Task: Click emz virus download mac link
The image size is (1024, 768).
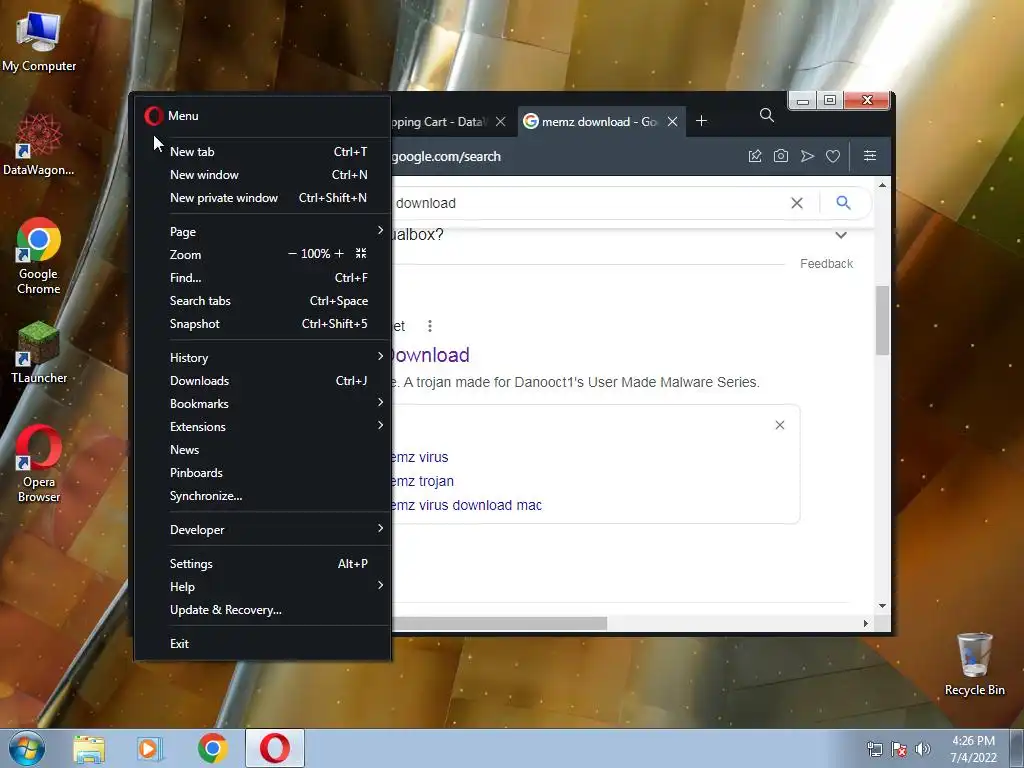Action: [466, 505]
